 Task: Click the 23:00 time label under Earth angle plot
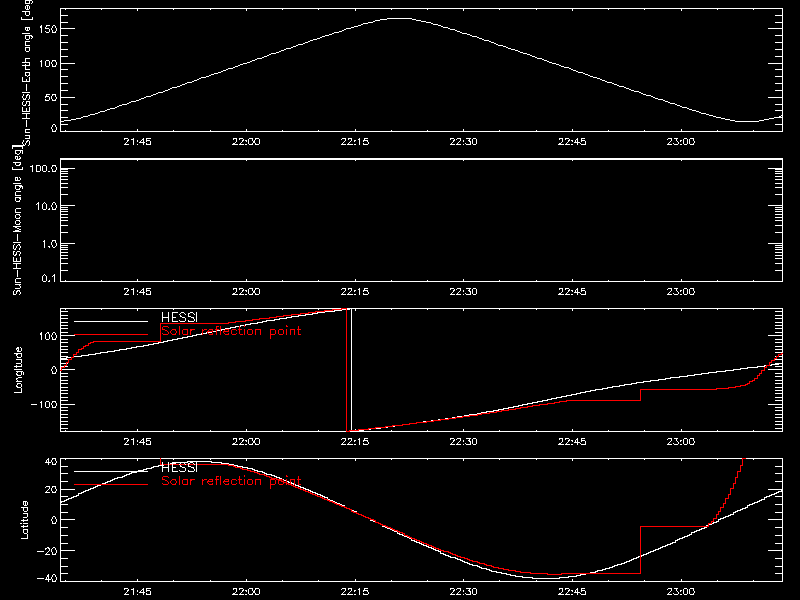pyautogui.click(x=681, y=142)
